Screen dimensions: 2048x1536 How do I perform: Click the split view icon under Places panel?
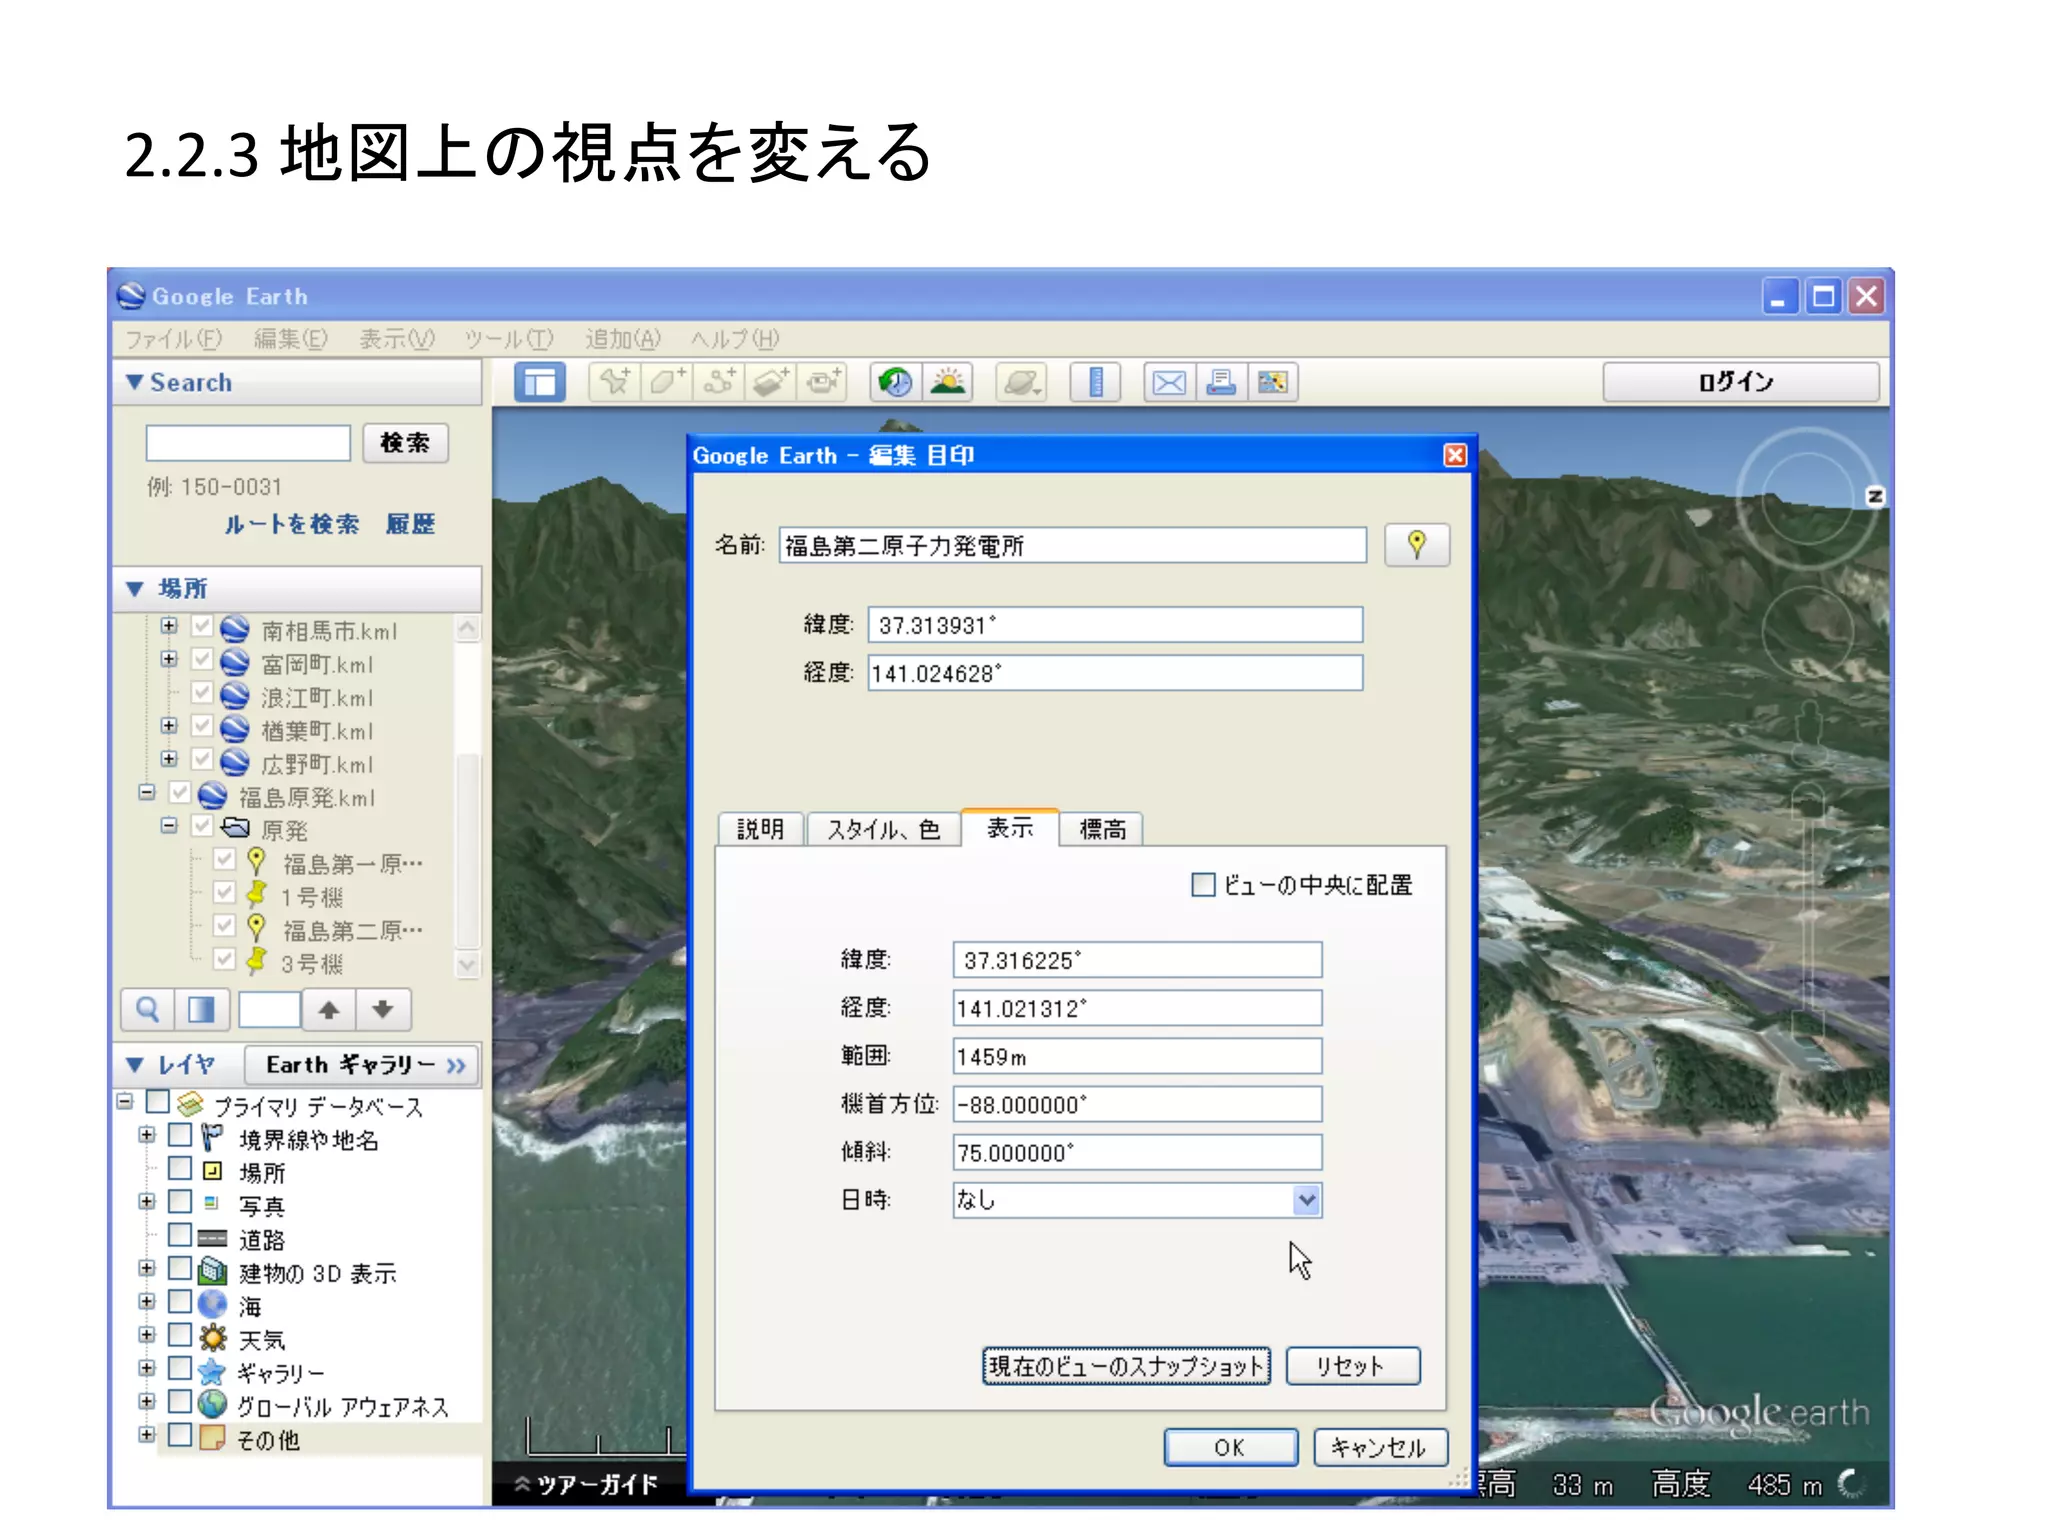click(x=202, y=1010)
